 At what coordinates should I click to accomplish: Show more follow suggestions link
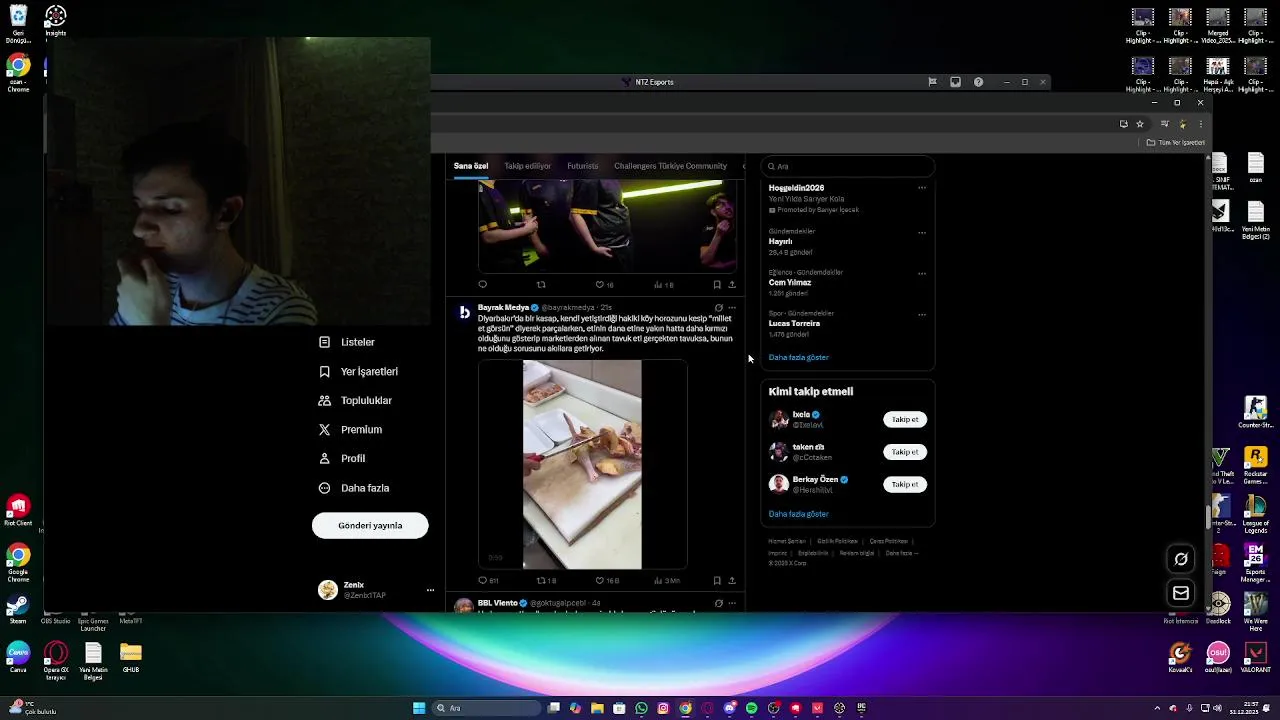tap(799, 514)
